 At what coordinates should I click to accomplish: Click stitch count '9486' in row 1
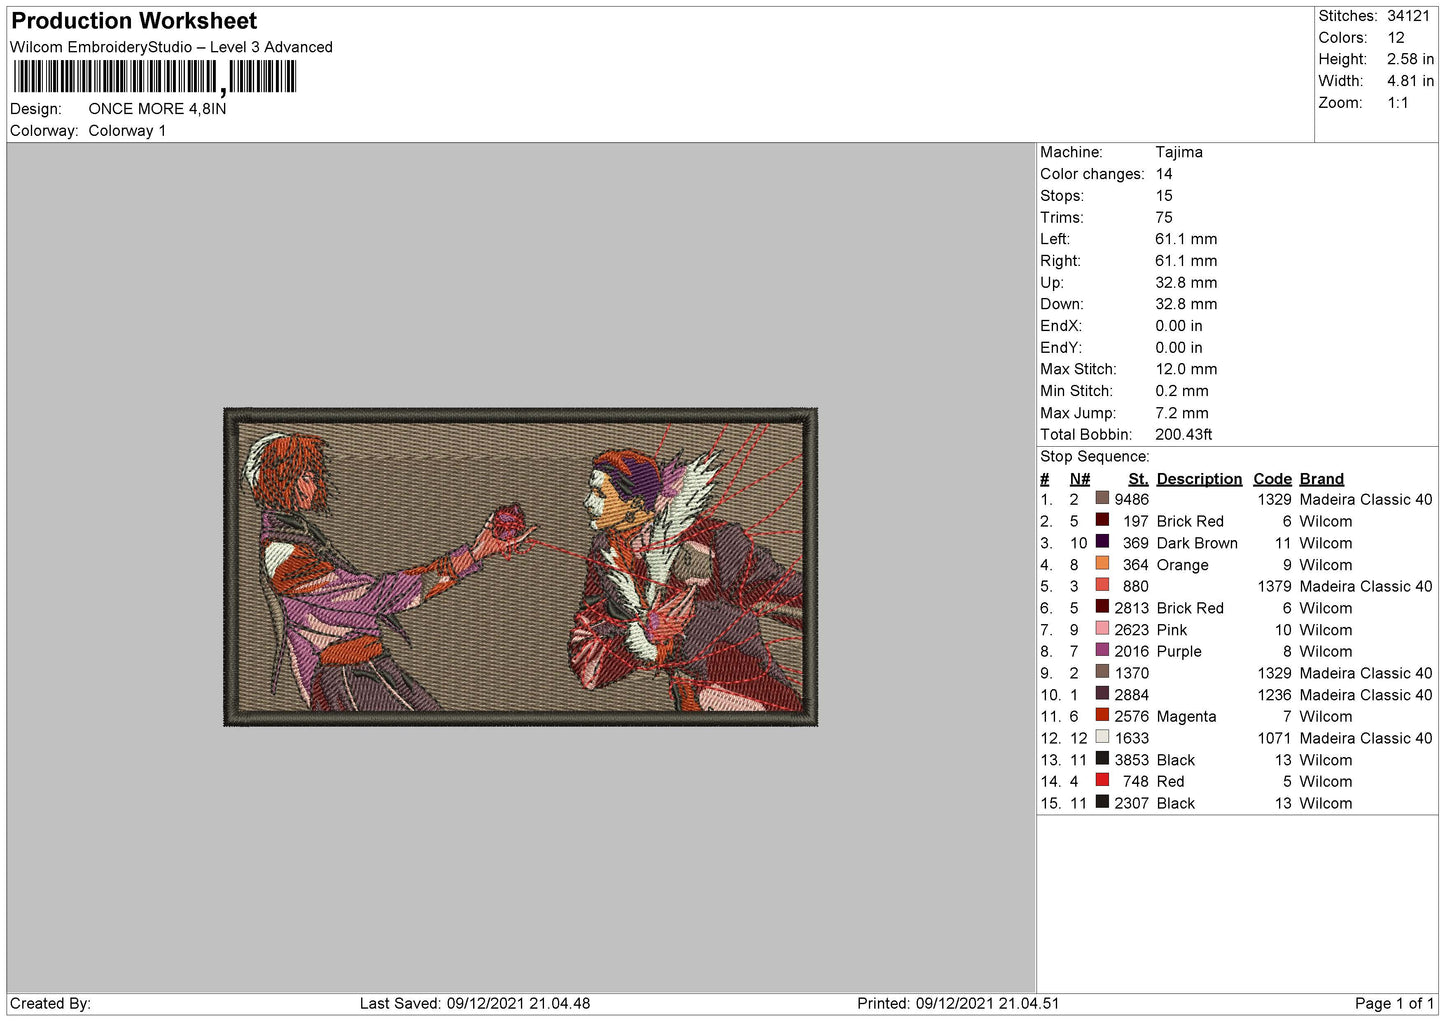(x=1132, y=500)
